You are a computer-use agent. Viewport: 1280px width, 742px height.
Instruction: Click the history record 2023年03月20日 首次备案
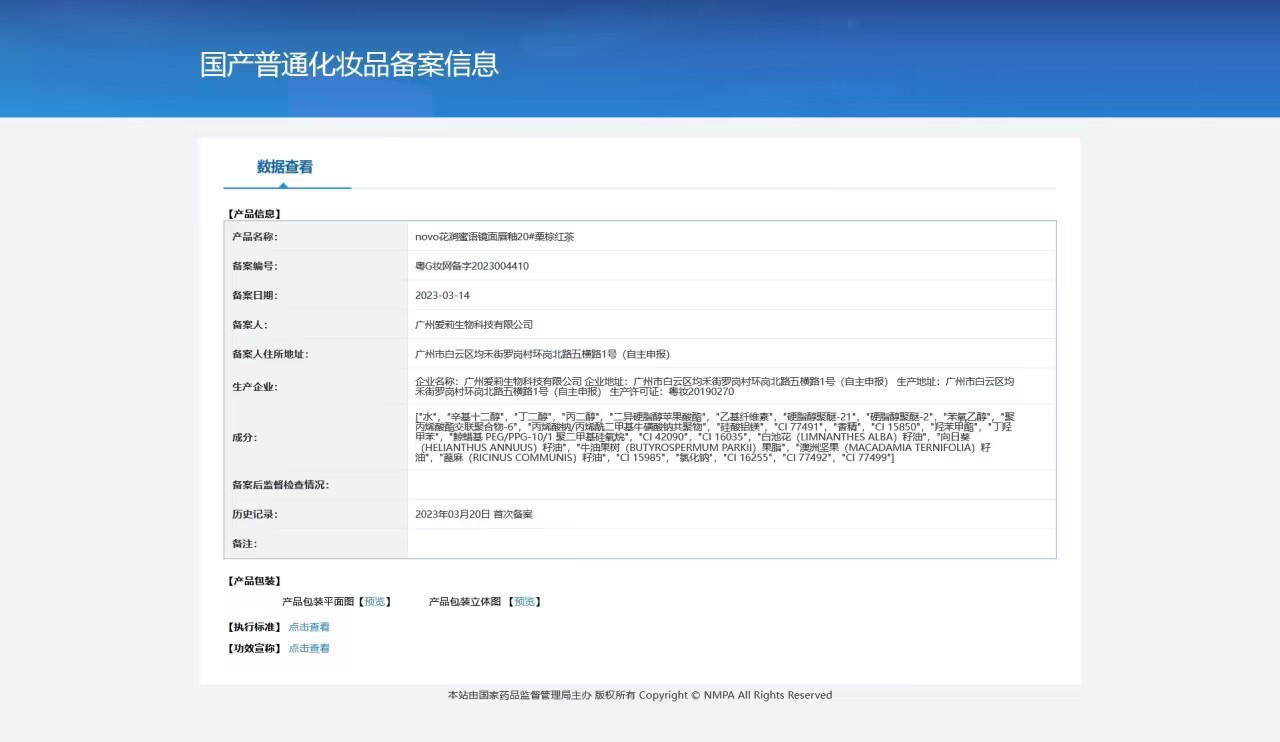pos(474,514)
